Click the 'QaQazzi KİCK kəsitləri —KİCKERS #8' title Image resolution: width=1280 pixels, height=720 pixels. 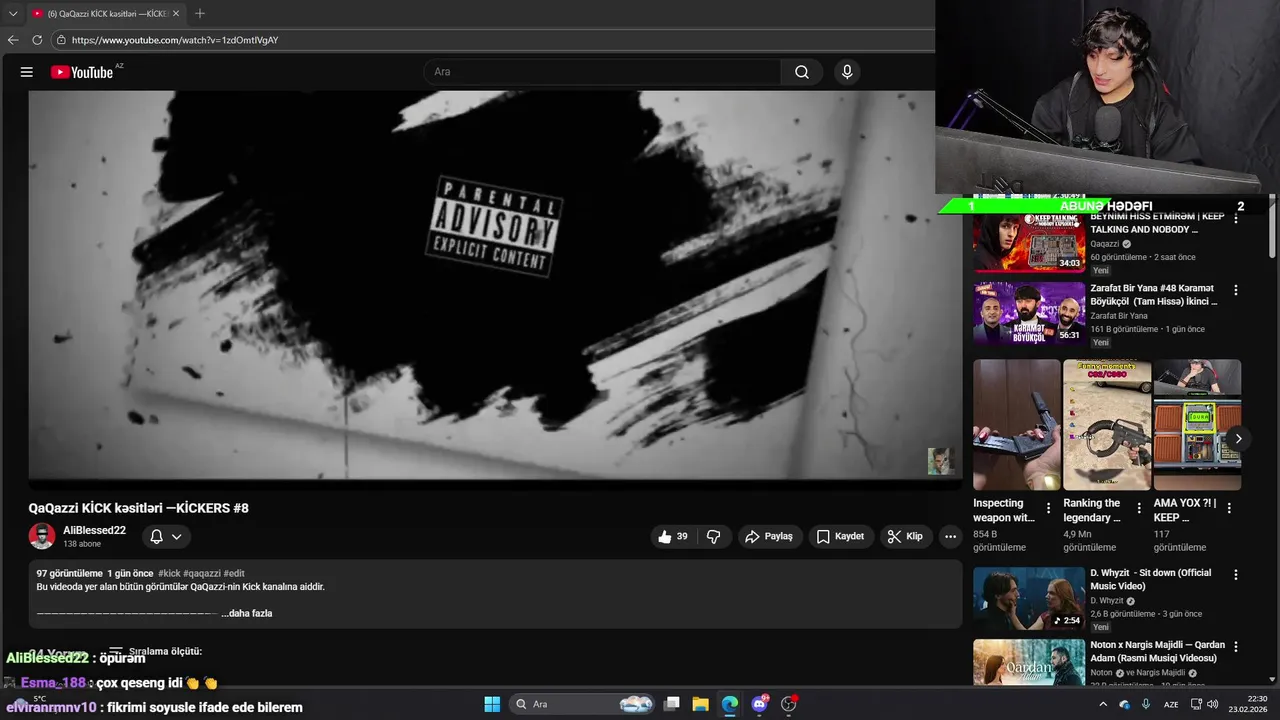pyautogui.click(x=139, y=508)
